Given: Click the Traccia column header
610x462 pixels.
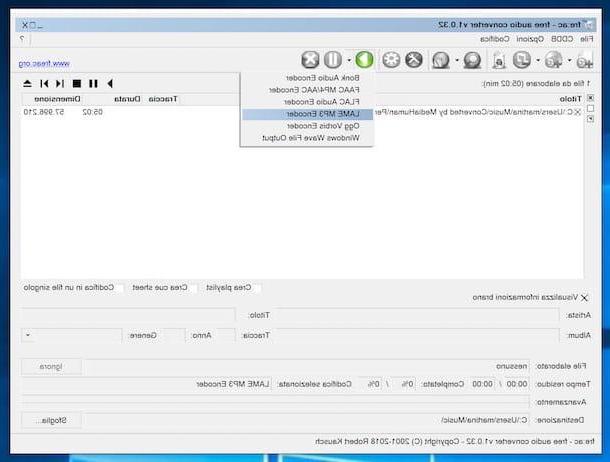Looking at the screenshot, I should click(163, 99).
